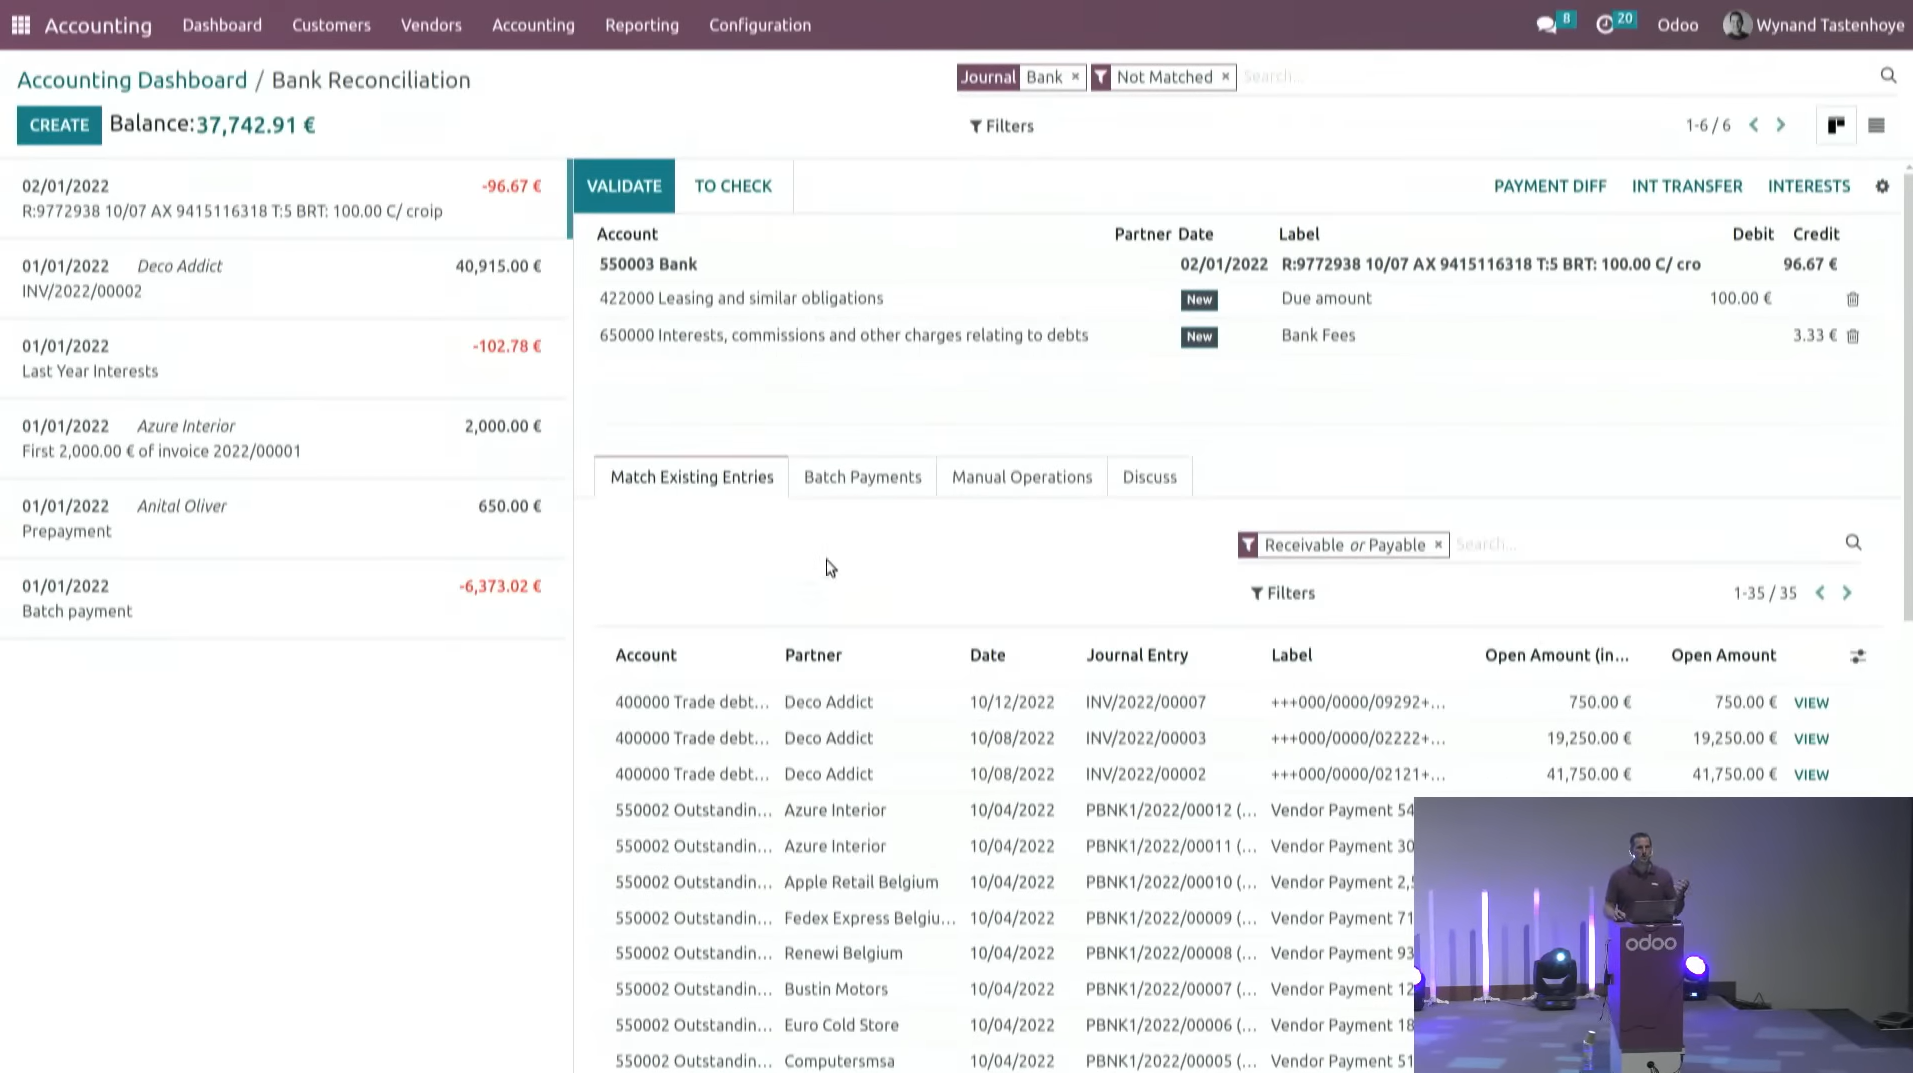The height and width of the screenshot is (1073, 1913).
Task: View the INV/2022/00002 entry
Action: (x=1811, y=775)
